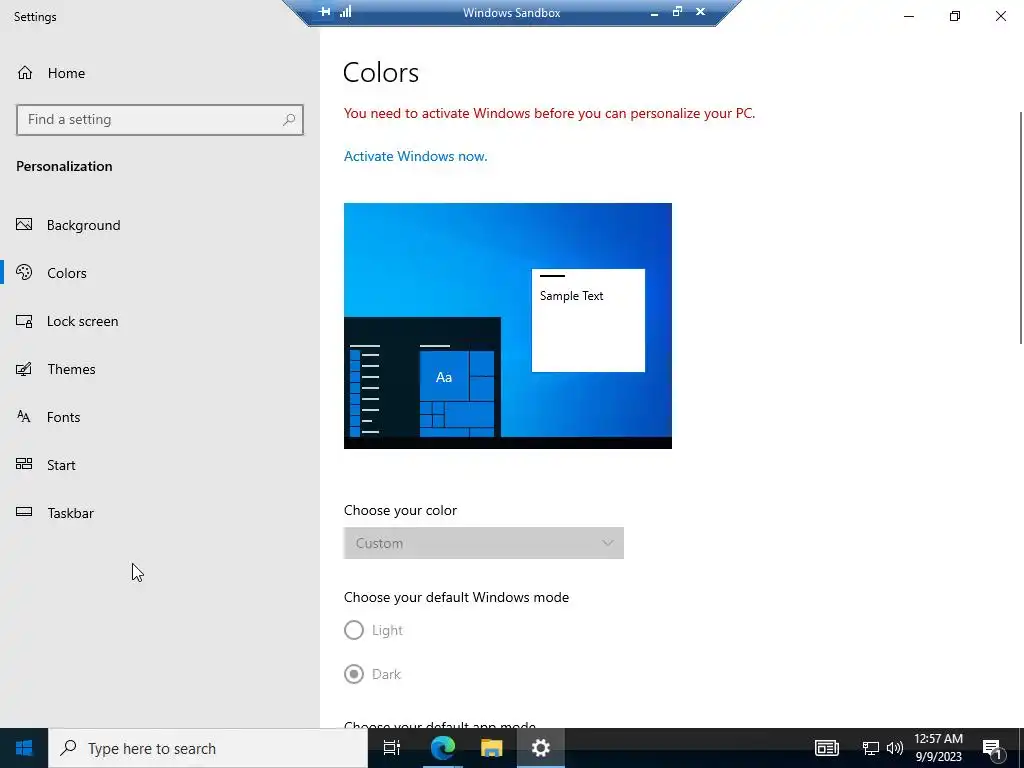Open the Windows Start menu
This screenshot has width=1024, height=768.
[x=24, y=748]
